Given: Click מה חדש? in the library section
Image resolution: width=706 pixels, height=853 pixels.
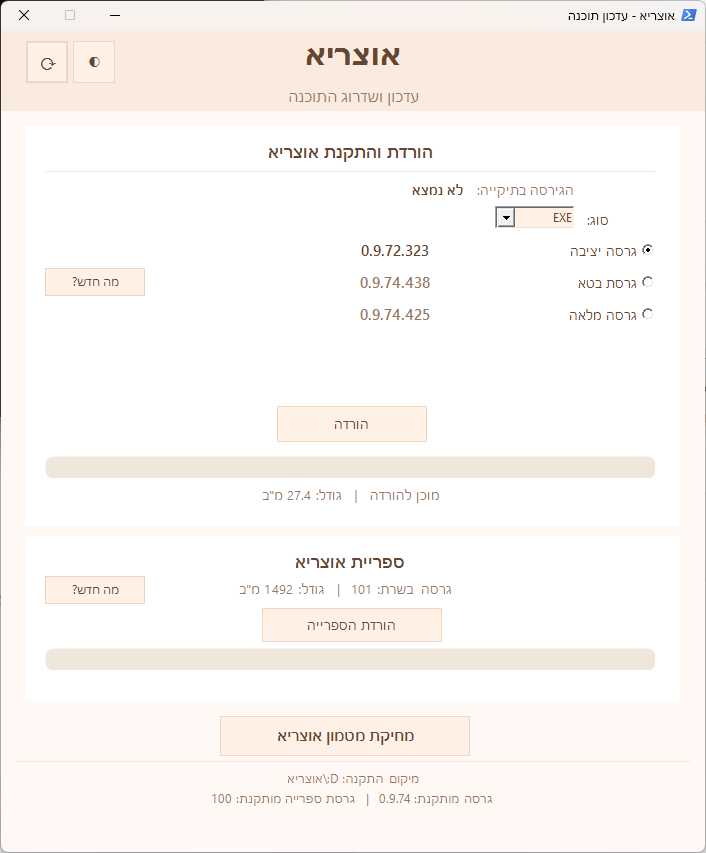Looking at the screenshot, I should point(94,590).
